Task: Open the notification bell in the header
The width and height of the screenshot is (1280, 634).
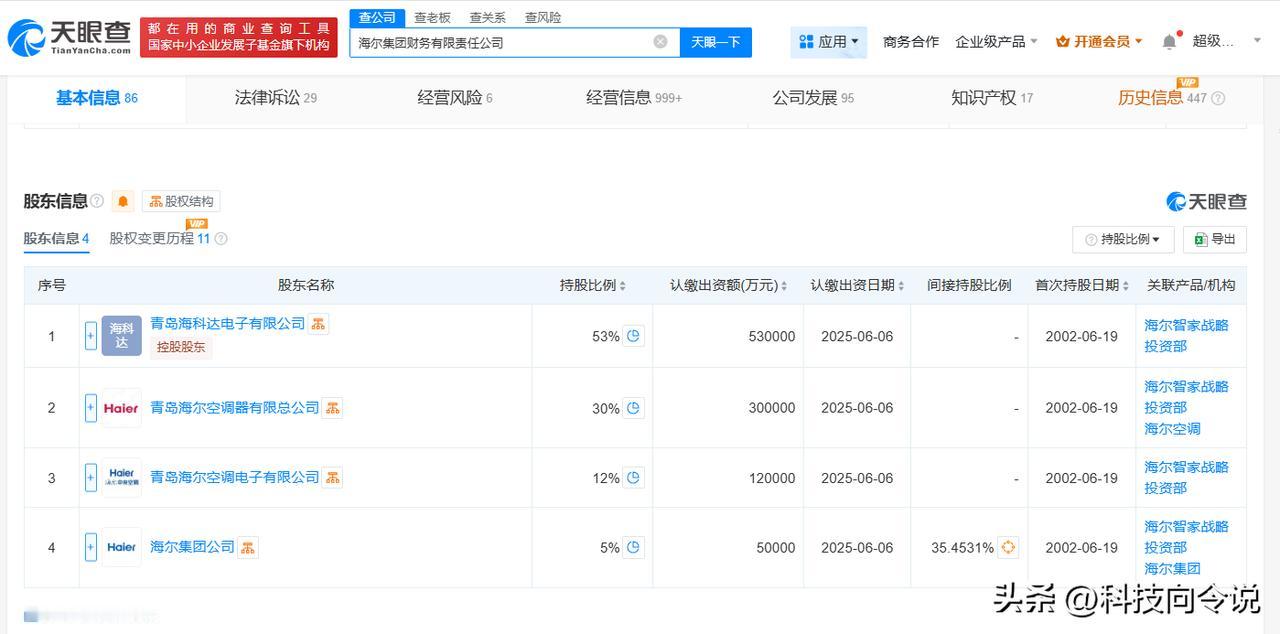Action: (1169, 42)
